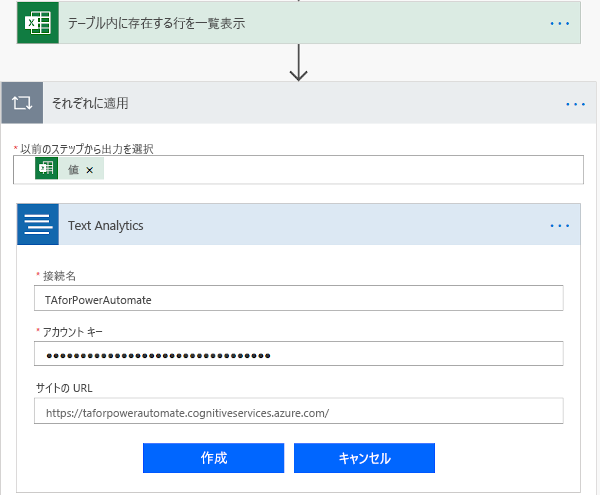Click the Excel icon on list rows step

point(38,23)
